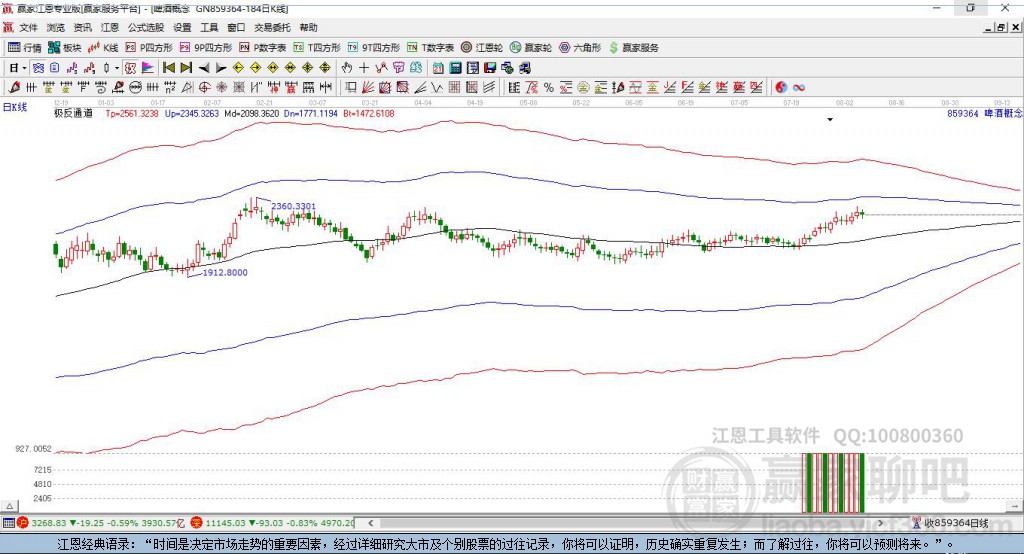The width and height of the screenshot is (1024, 554).
Task: Open the 9T四方形 tool
Action: [374, 48]
